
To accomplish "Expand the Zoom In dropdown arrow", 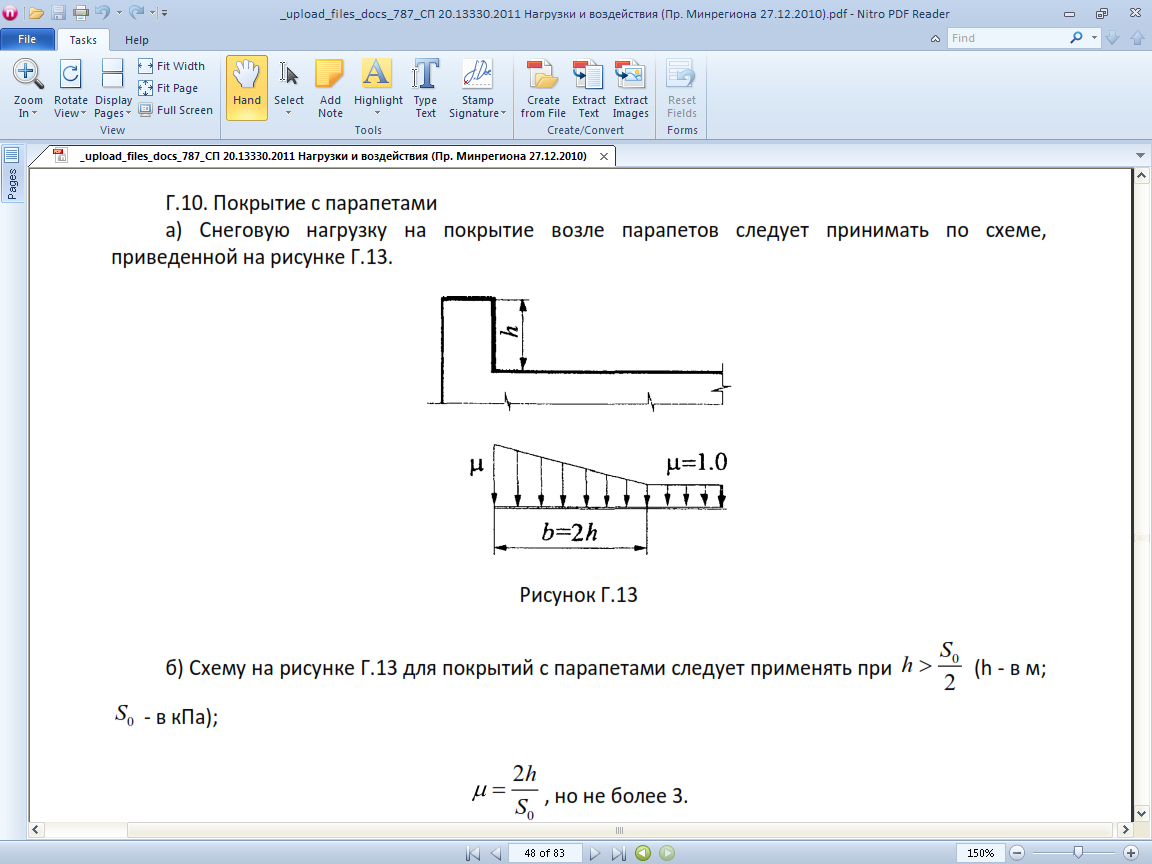I will click(x=35, y=113).
